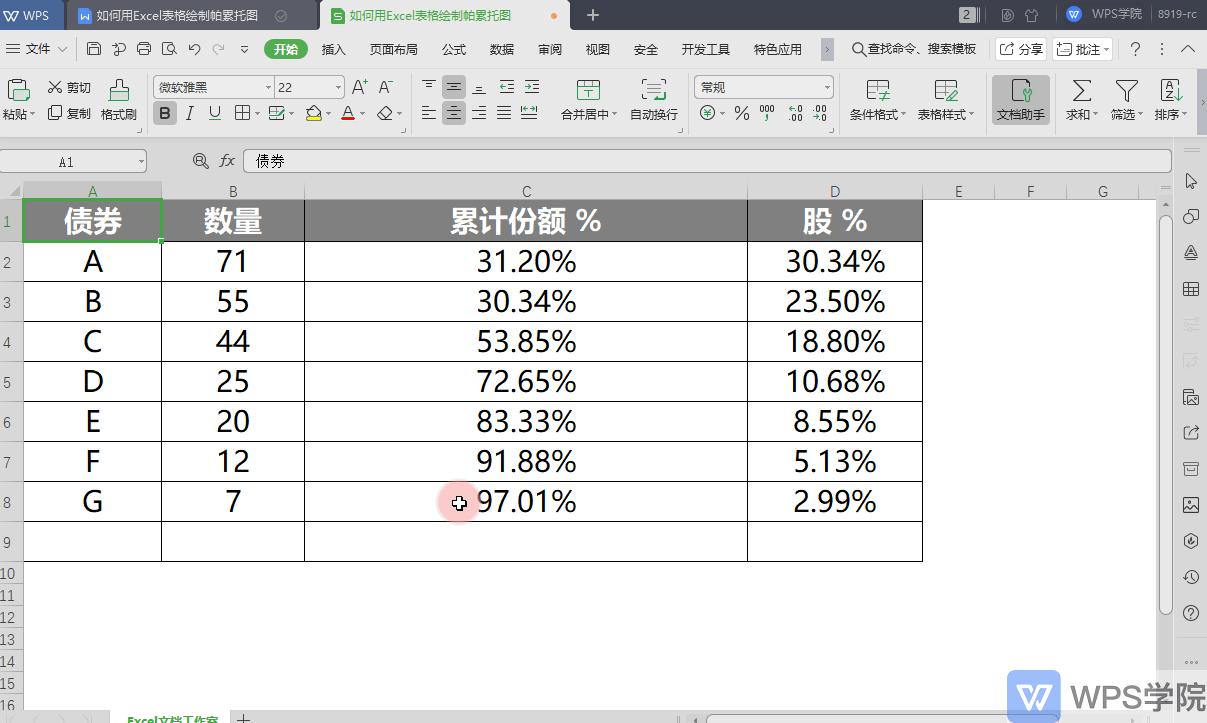
Task: Toggle center alignment for selected cell
Action: pos(453,113)
